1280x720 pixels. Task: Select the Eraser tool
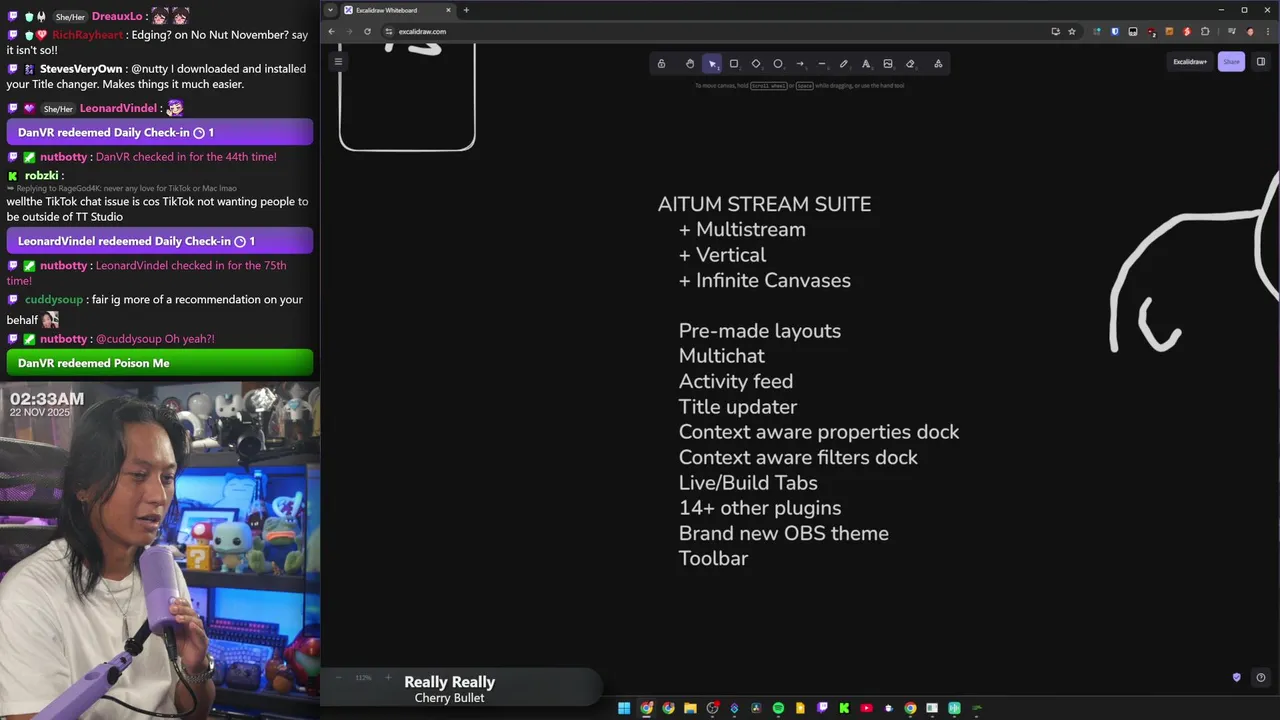click(x=910, y=63)
